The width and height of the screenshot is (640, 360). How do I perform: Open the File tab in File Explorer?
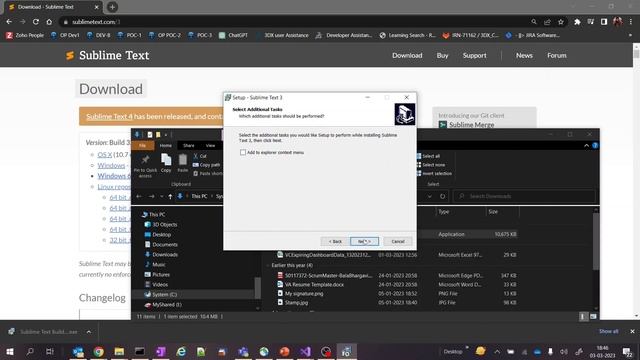click(x=142, y=146)
